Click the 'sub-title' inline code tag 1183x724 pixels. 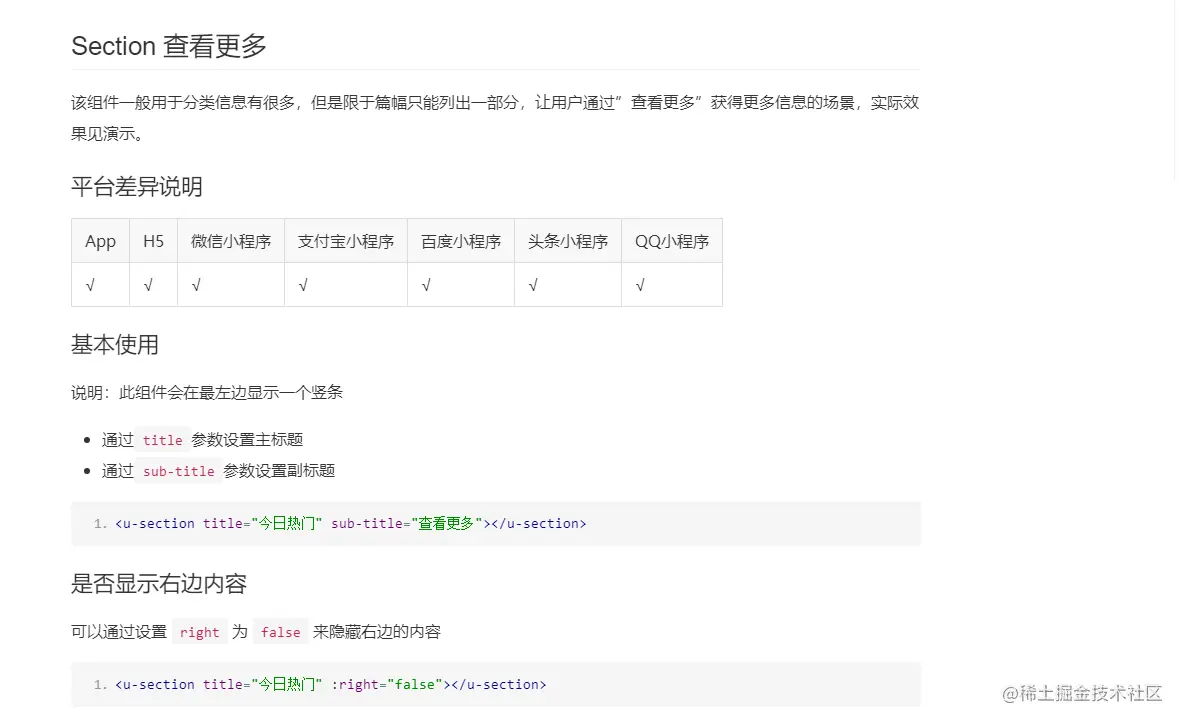(179, 471)
